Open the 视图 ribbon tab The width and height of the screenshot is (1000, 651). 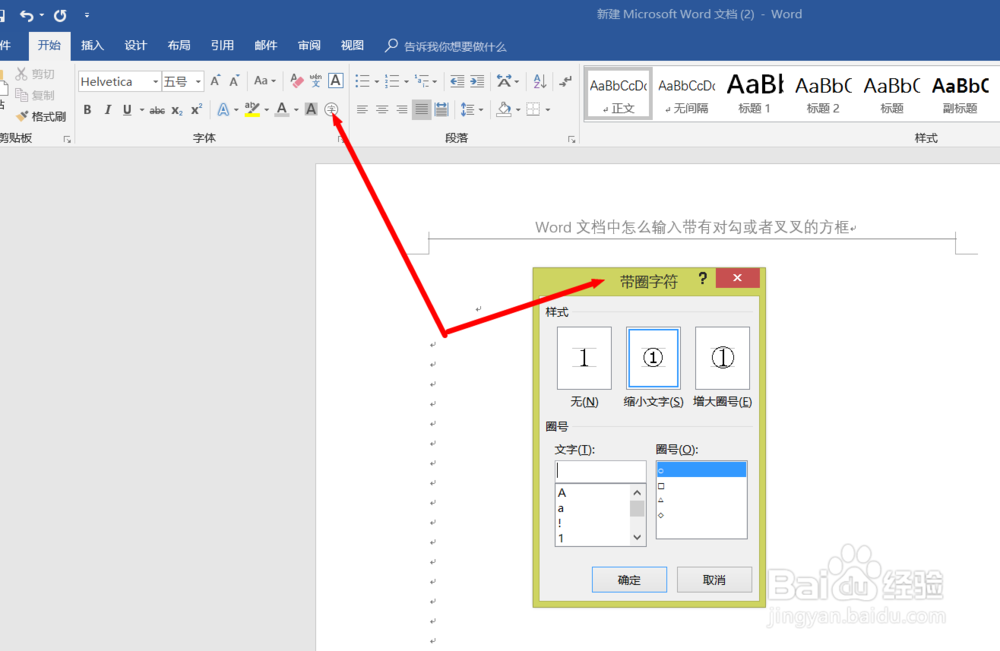(x=352, y=45)
